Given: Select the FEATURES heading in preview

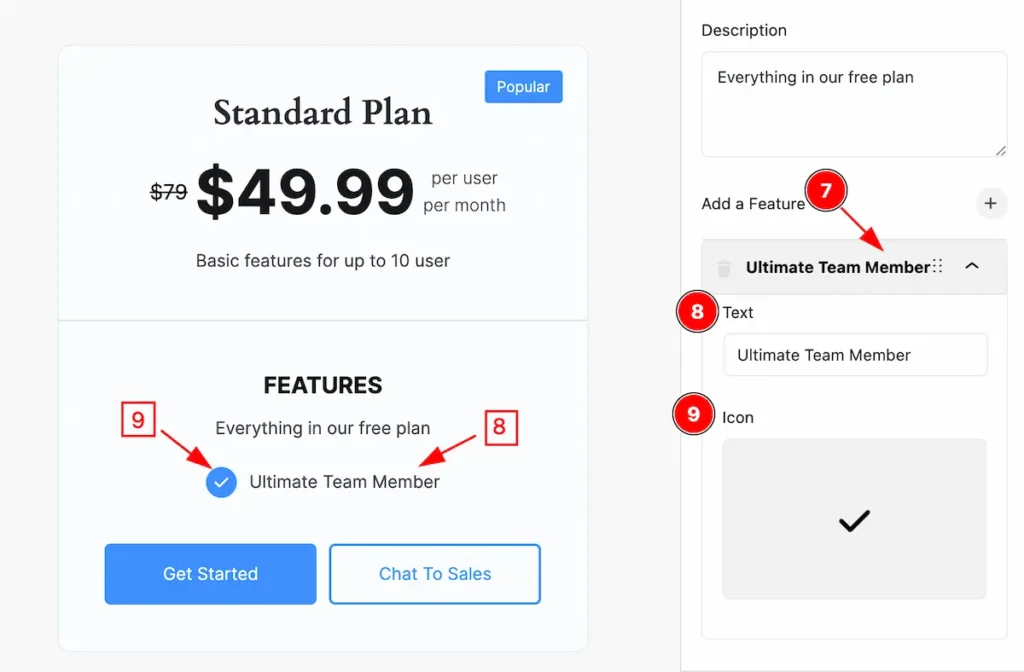Looking at the screenshot, I should pyautogui.click(x=323, y=385).
